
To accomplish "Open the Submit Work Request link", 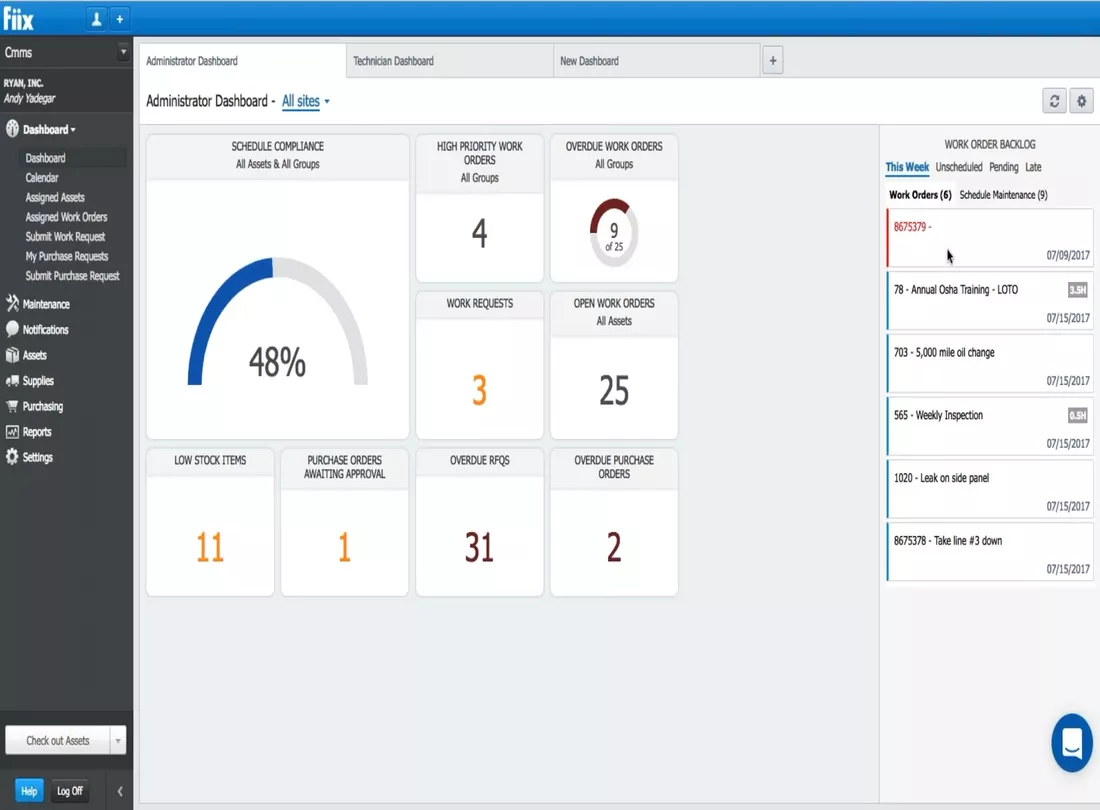I will click(x=65, y=237).
